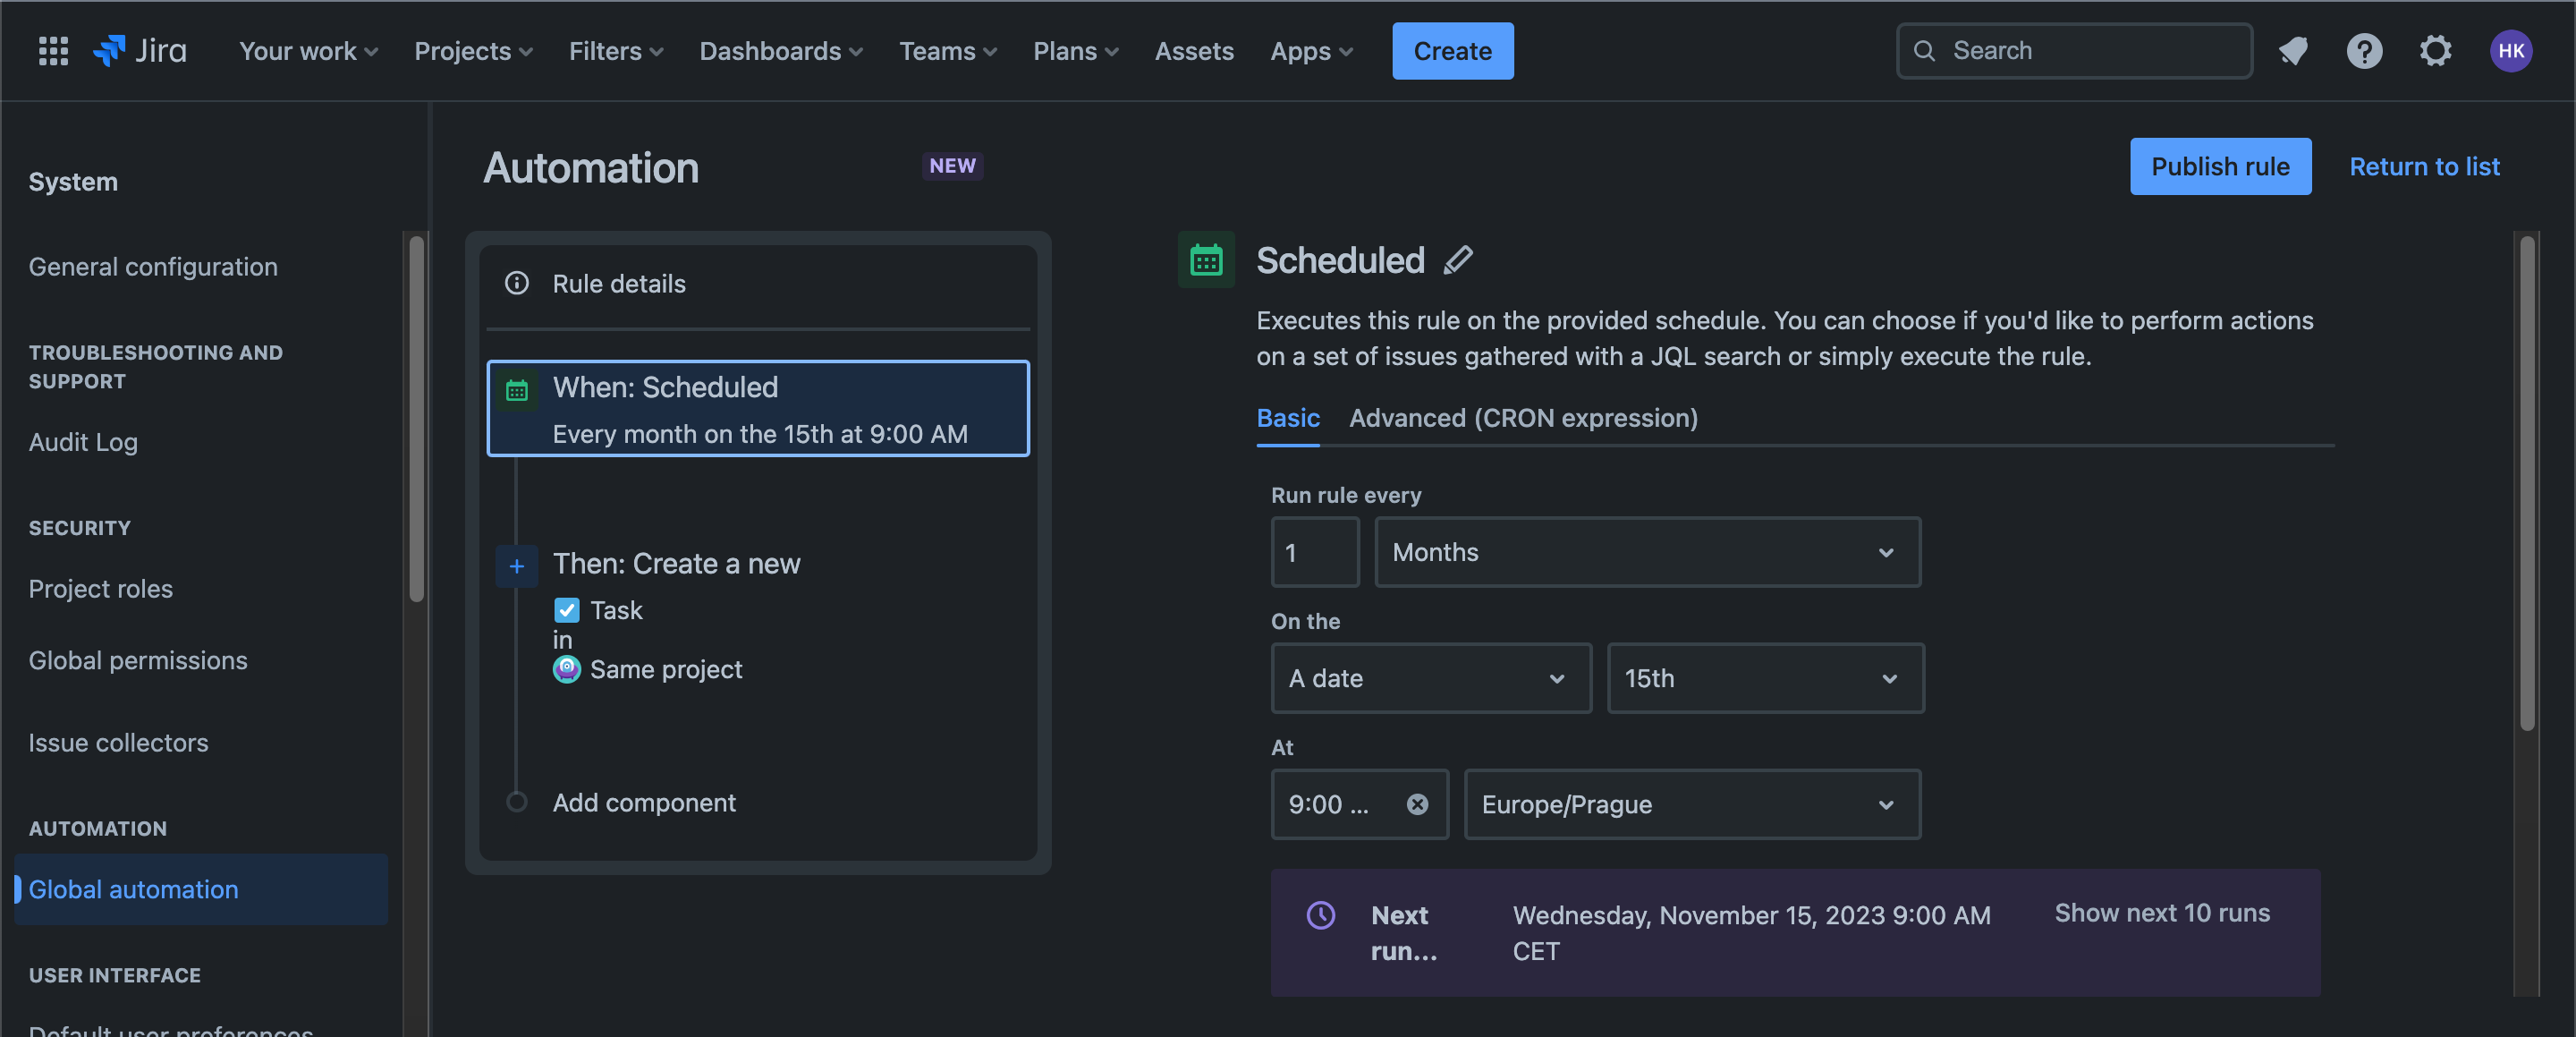Switch to the Basic tab
Image resolution: width=2576 pixels, height=1037 pixels.
tap(1288, 418)
